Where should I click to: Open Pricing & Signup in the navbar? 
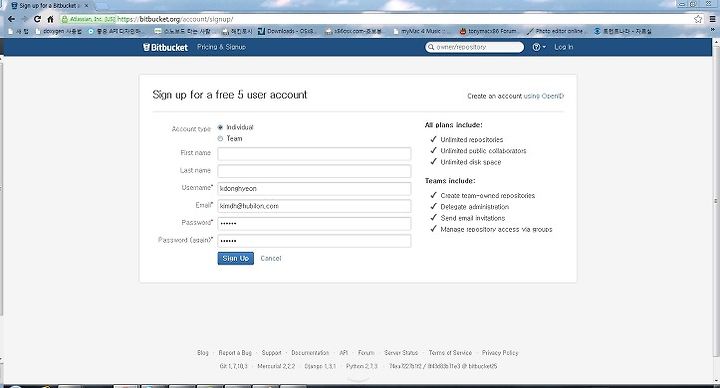tap(221, 47)
